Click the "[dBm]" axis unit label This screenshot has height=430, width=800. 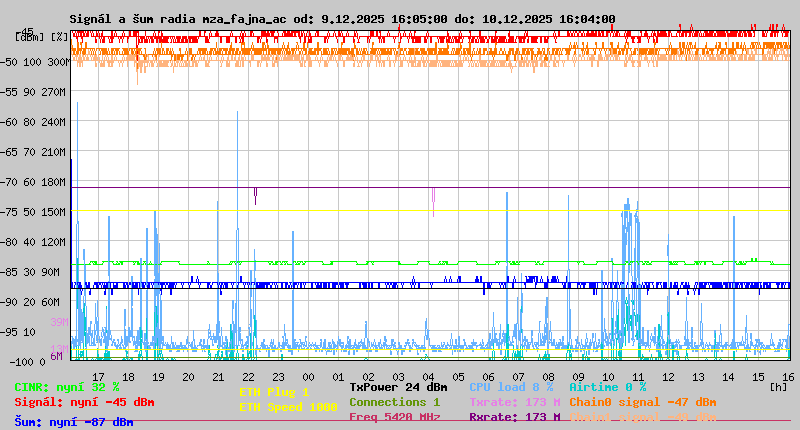(30, 37)
